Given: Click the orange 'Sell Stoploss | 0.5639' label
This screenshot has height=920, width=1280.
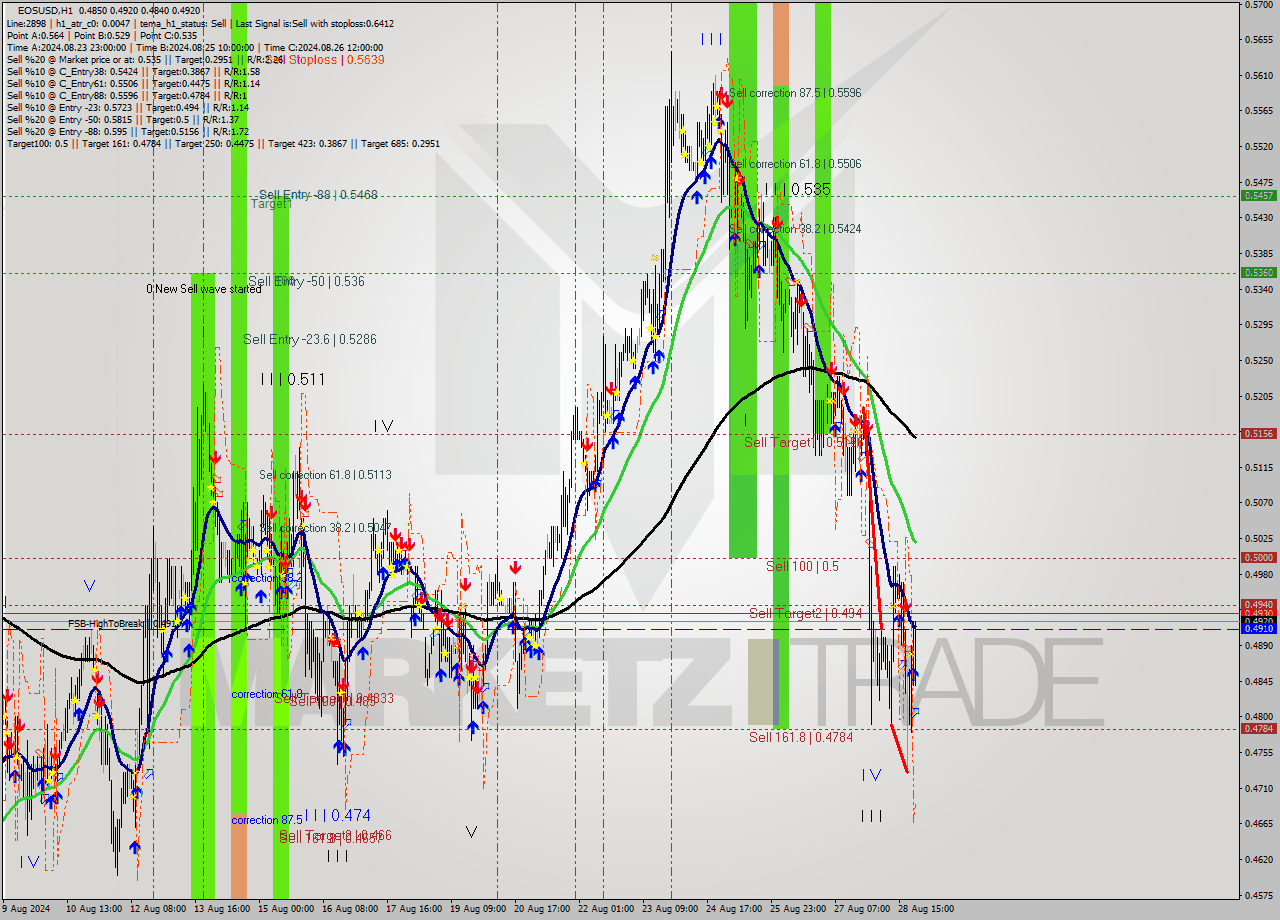Looking at the screenshot, I should [327, 59].
